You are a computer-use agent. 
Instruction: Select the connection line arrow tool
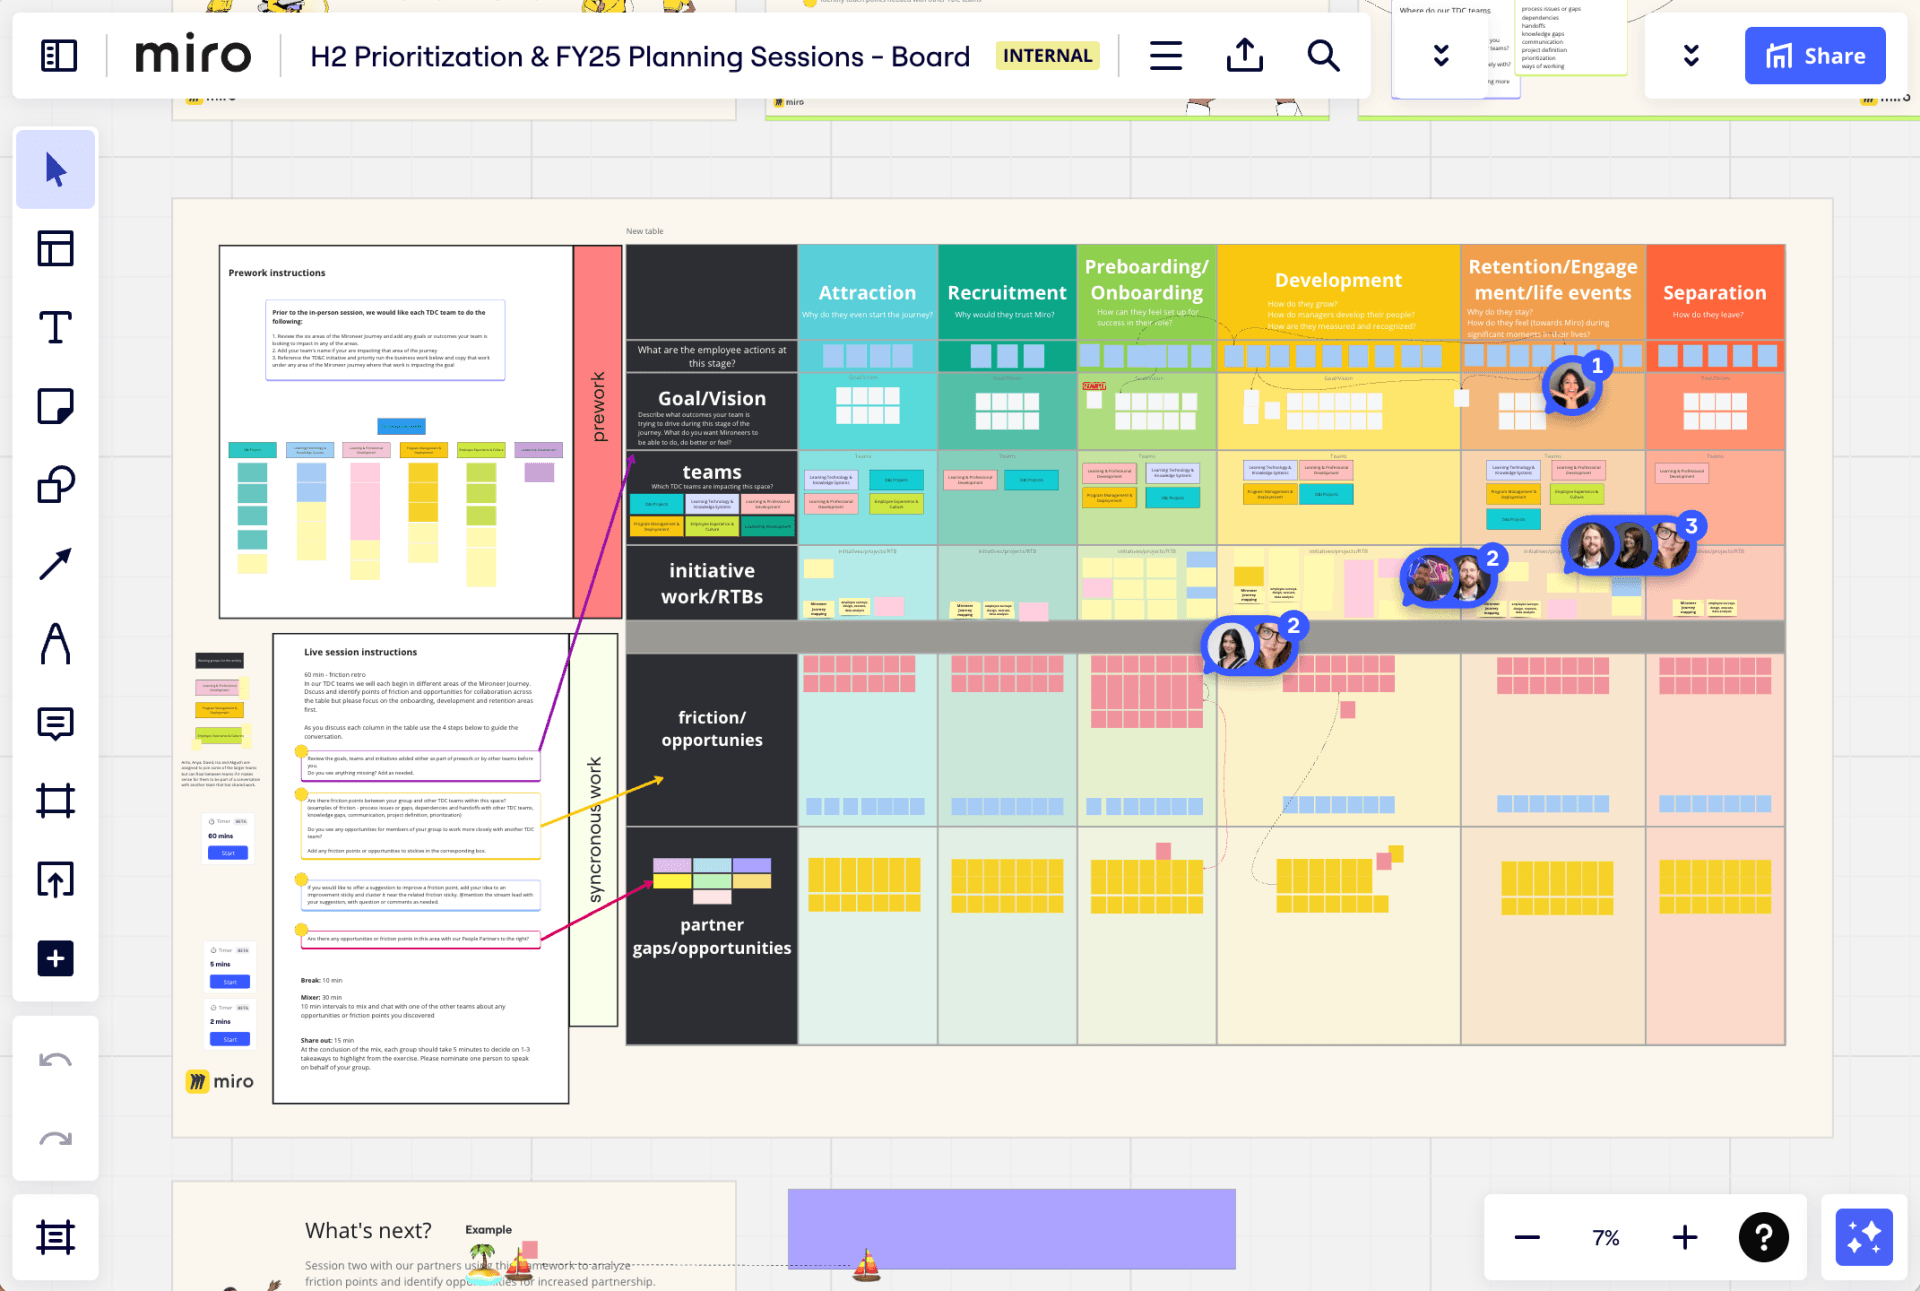[x=56, y=564]
